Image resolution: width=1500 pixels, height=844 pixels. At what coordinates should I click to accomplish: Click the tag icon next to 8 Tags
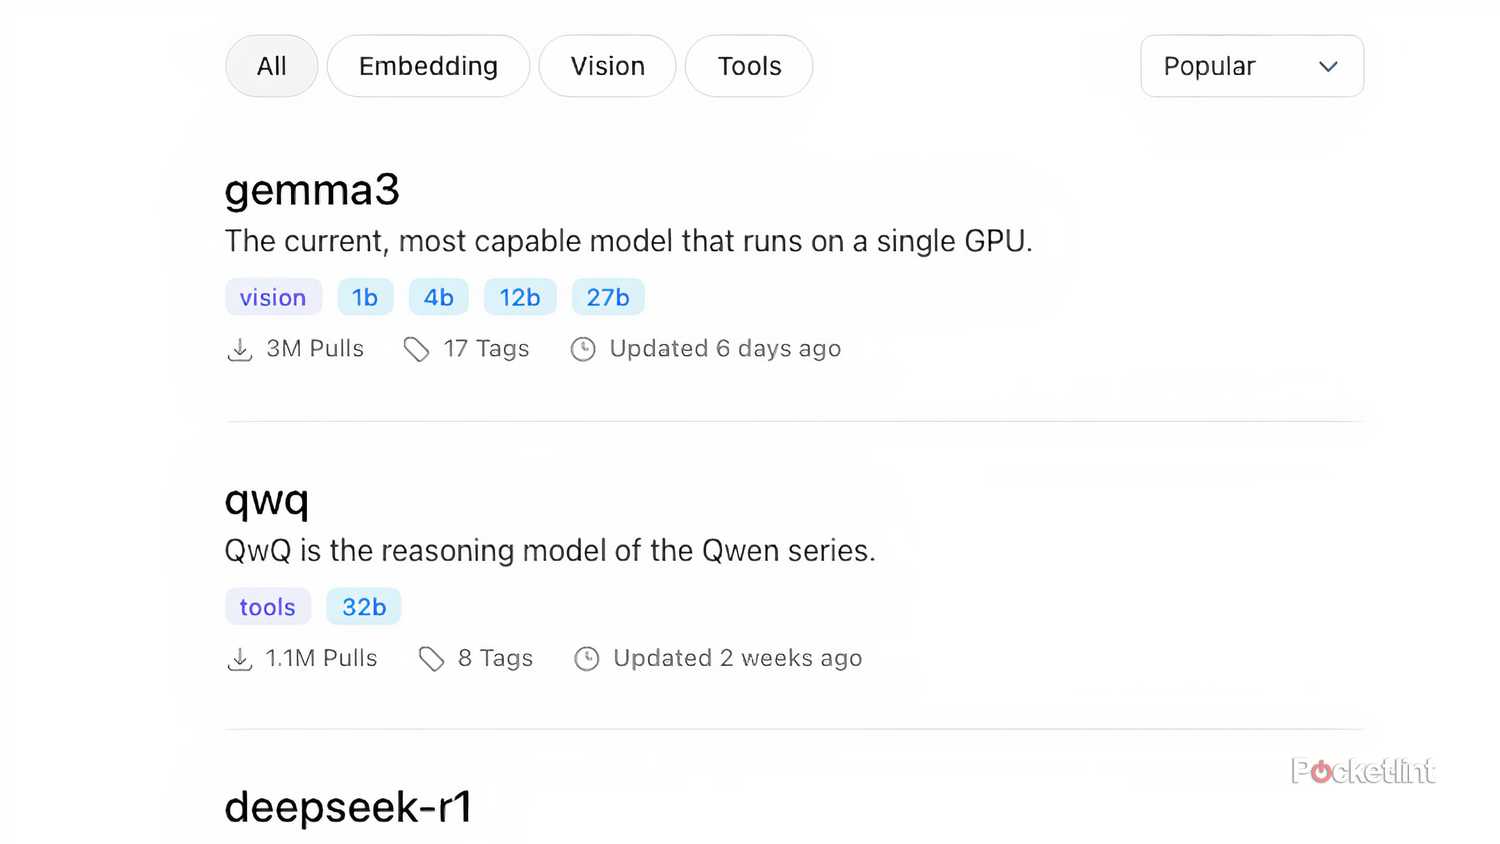432,659
